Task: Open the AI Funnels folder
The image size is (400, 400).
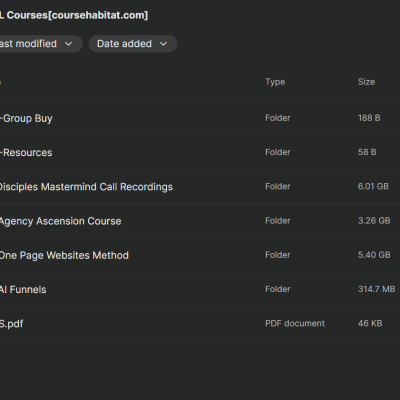Action: 23,290
